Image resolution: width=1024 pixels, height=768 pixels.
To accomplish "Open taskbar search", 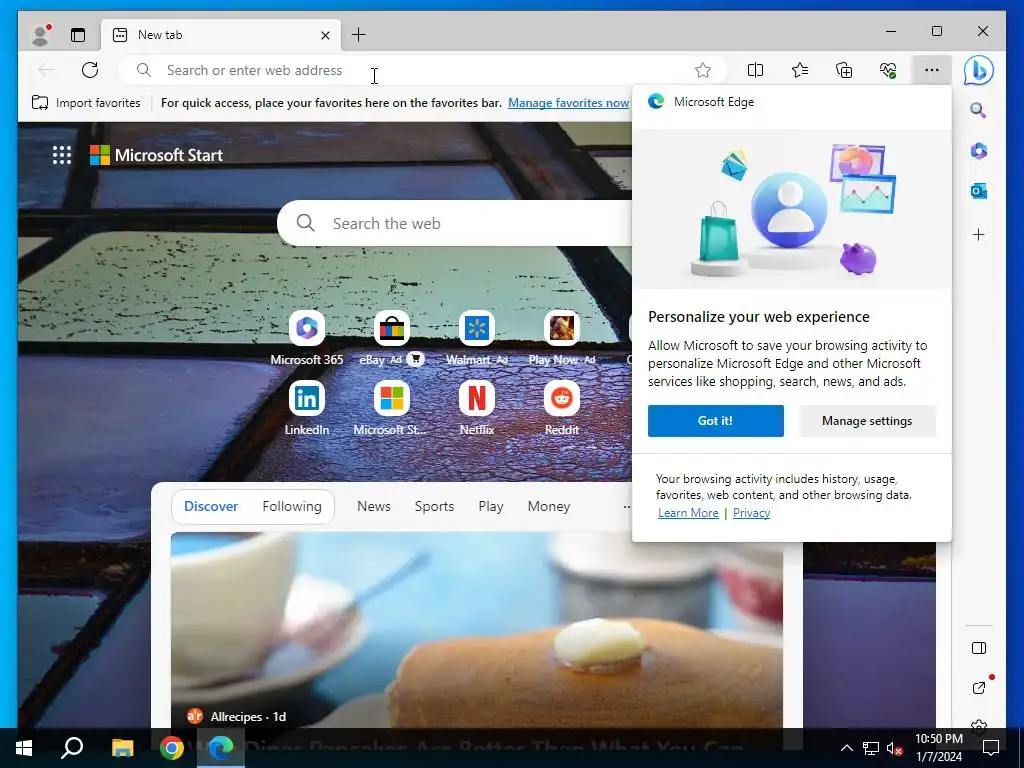I will click(x=72, y=748).
